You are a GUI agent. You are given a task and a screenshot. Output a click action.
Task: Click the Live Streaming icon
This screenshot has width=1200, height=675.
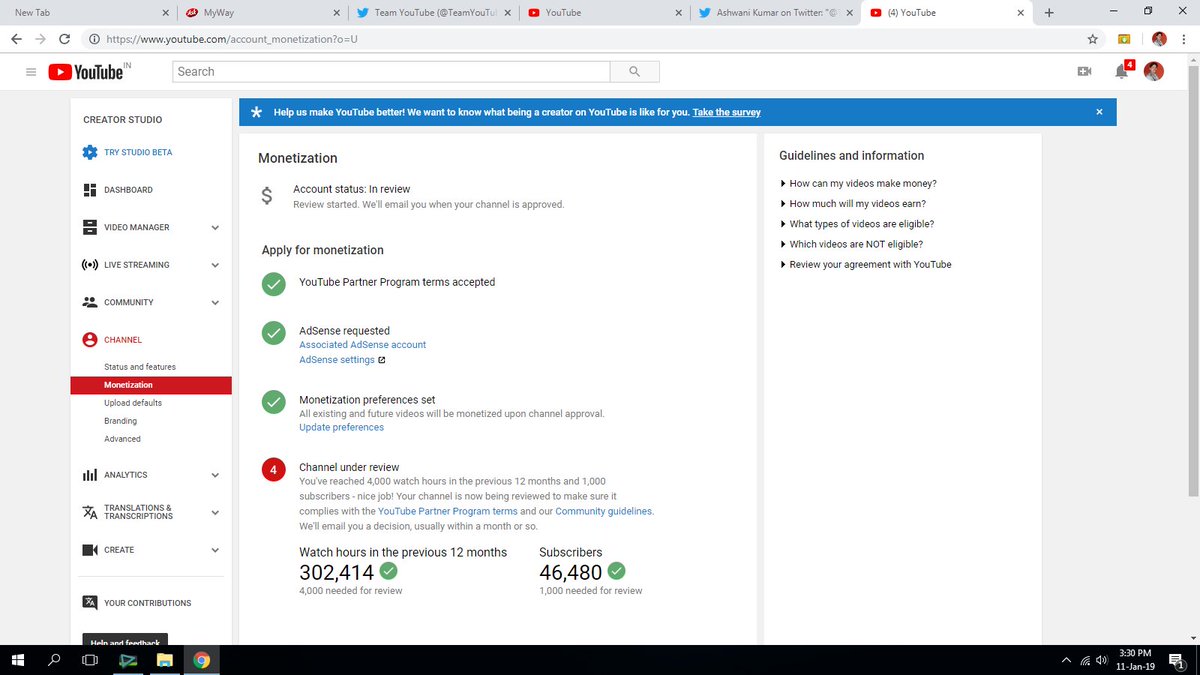click(x=90, y=265)
